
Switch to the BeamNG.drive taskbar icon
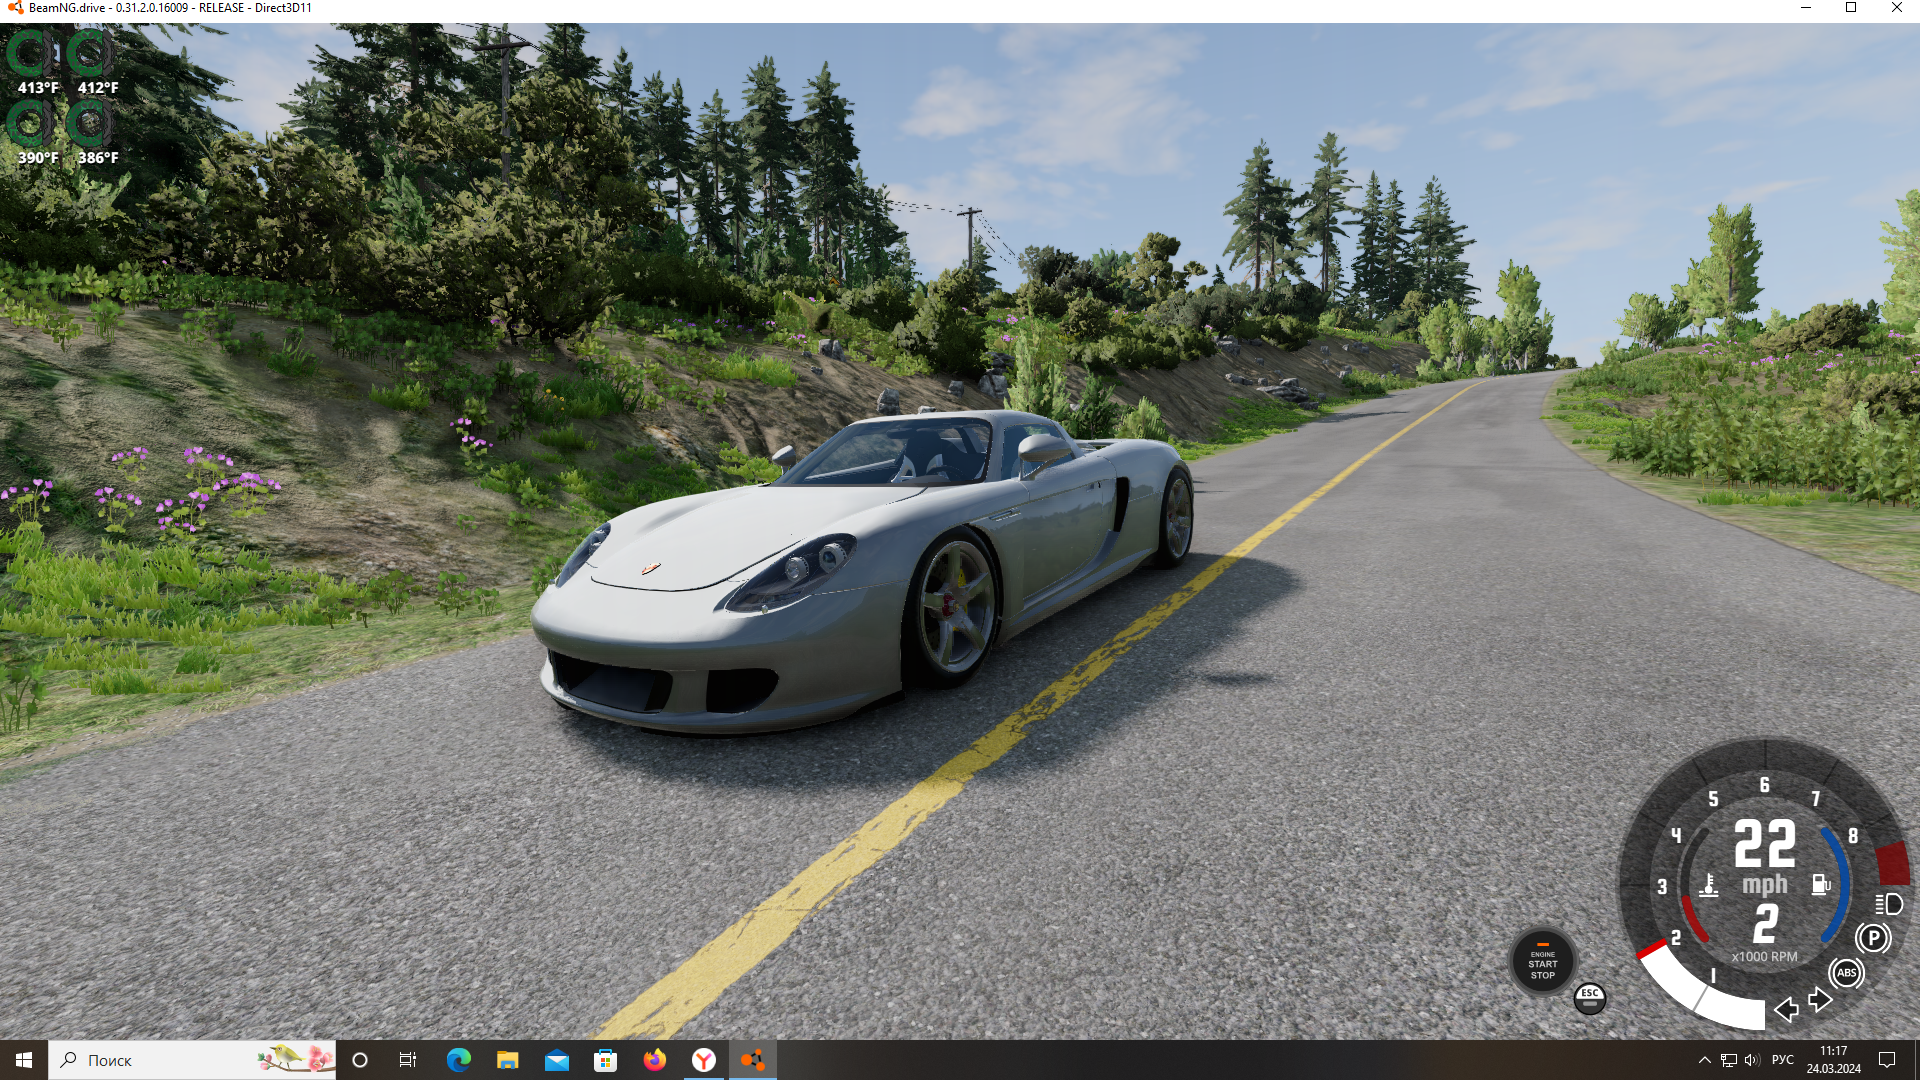point(753,1060)
